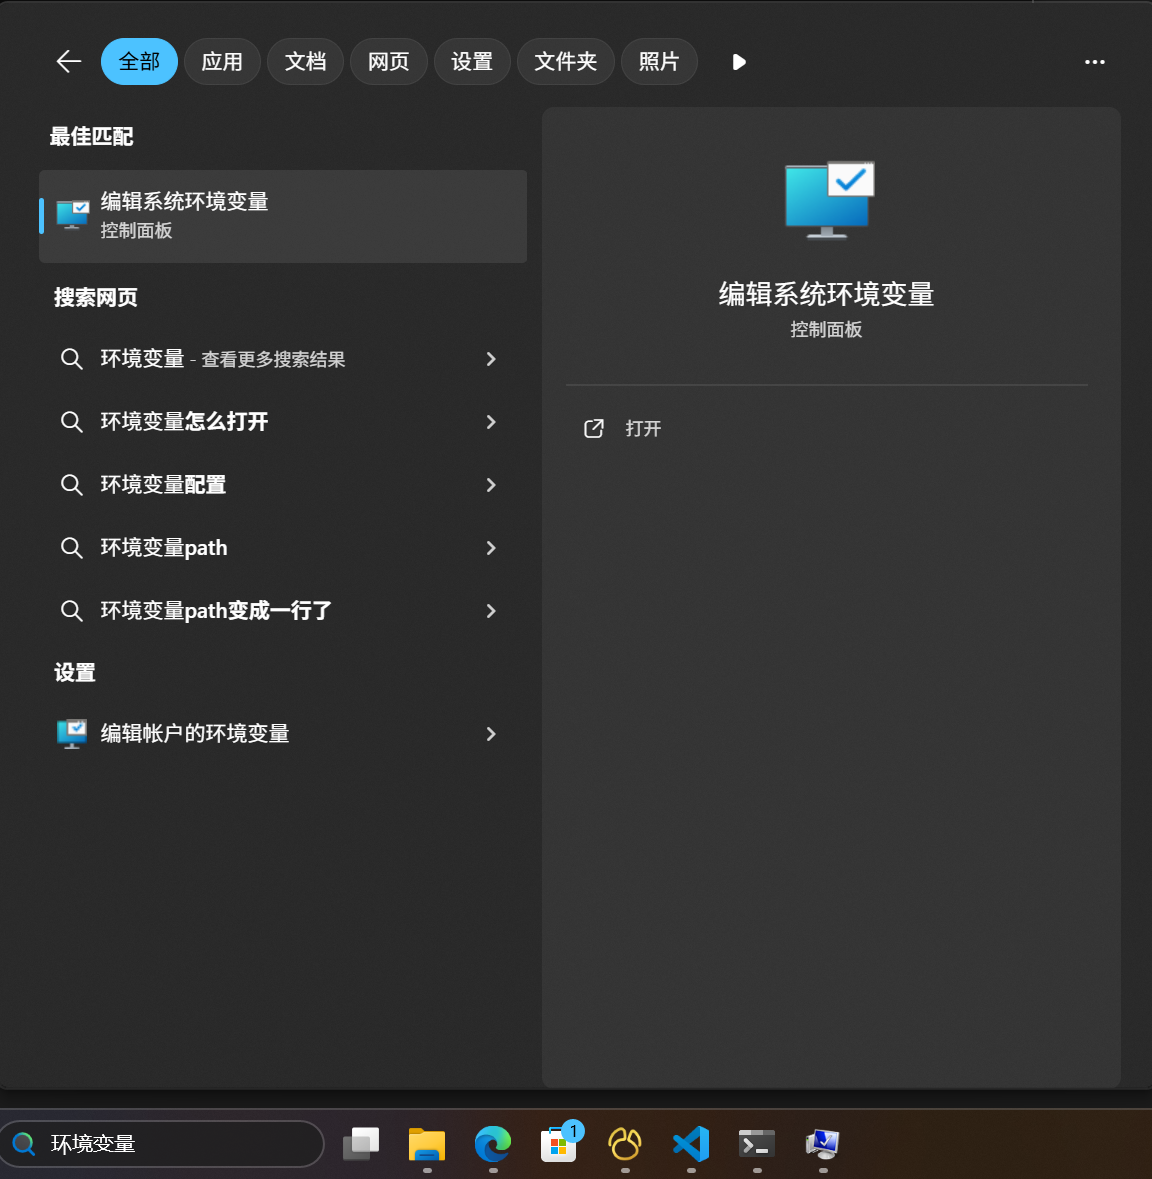Open Task View on the taskbar
This screenshot has height=1179, width=1152.
(x=361, y=1144)
